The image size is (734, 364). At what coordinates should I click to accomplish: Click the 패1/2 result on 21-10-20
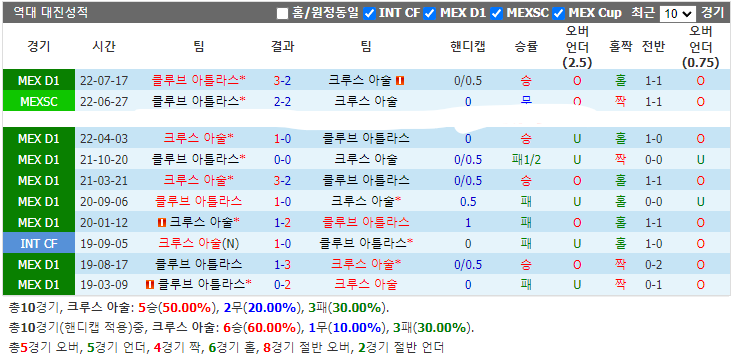[526, 160]
